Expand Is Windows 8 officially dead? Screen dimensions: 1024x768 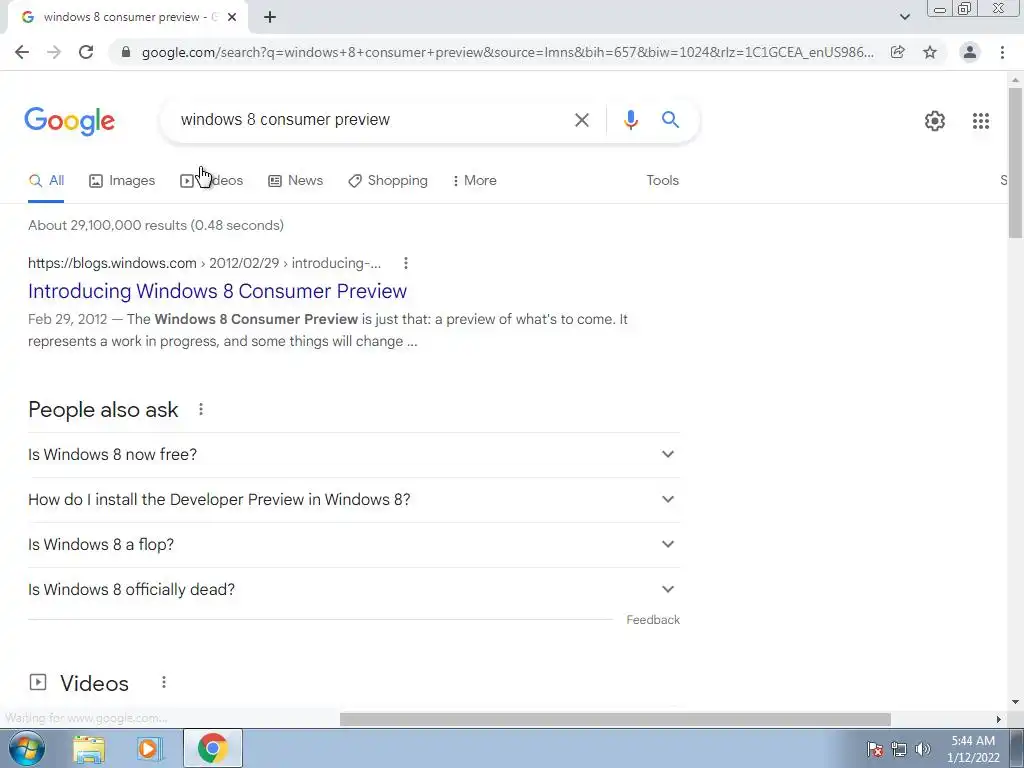[353, 590]
